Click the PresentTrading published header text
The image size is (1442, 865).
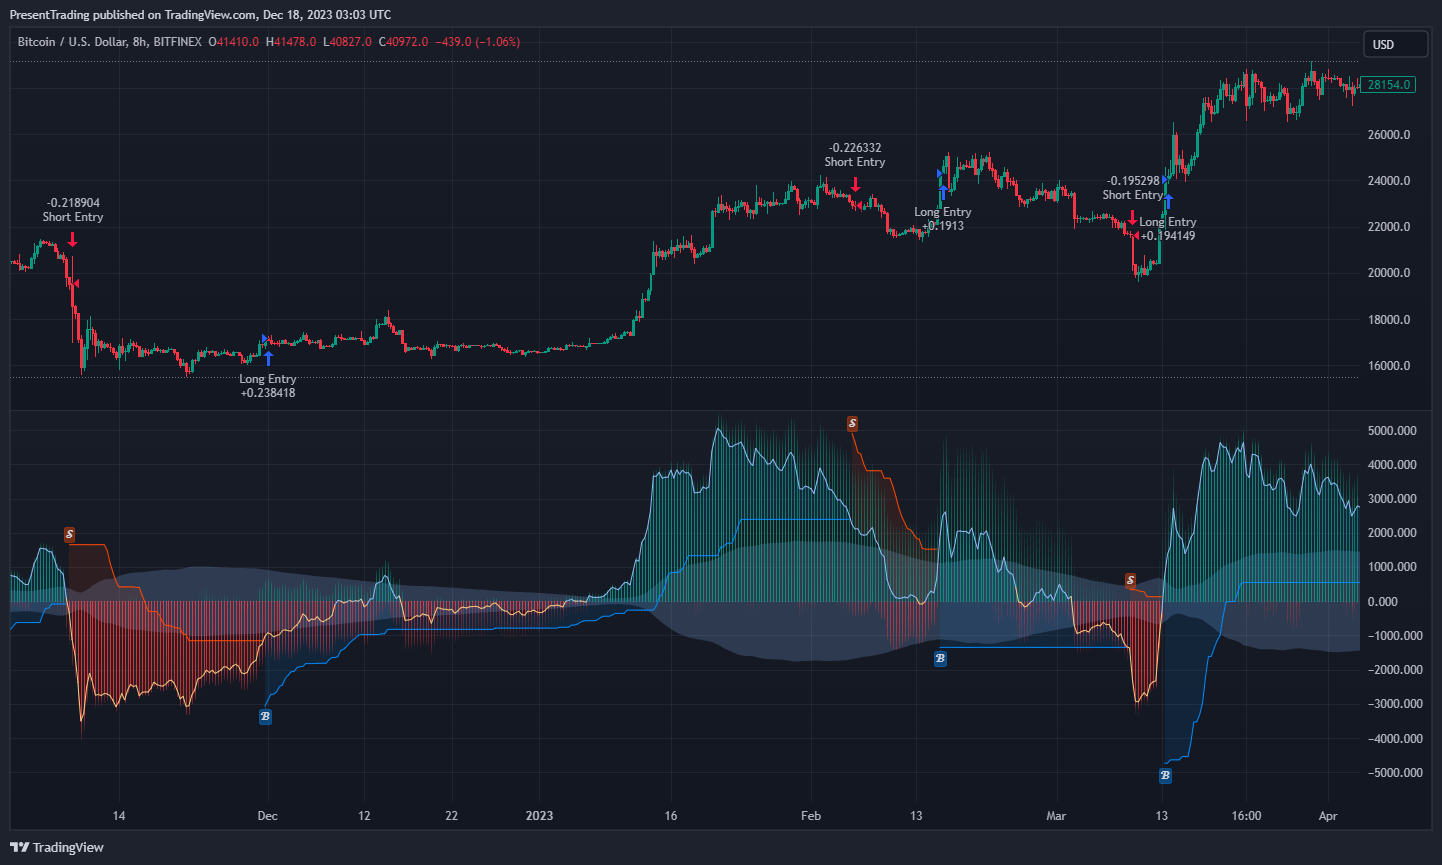200,15
